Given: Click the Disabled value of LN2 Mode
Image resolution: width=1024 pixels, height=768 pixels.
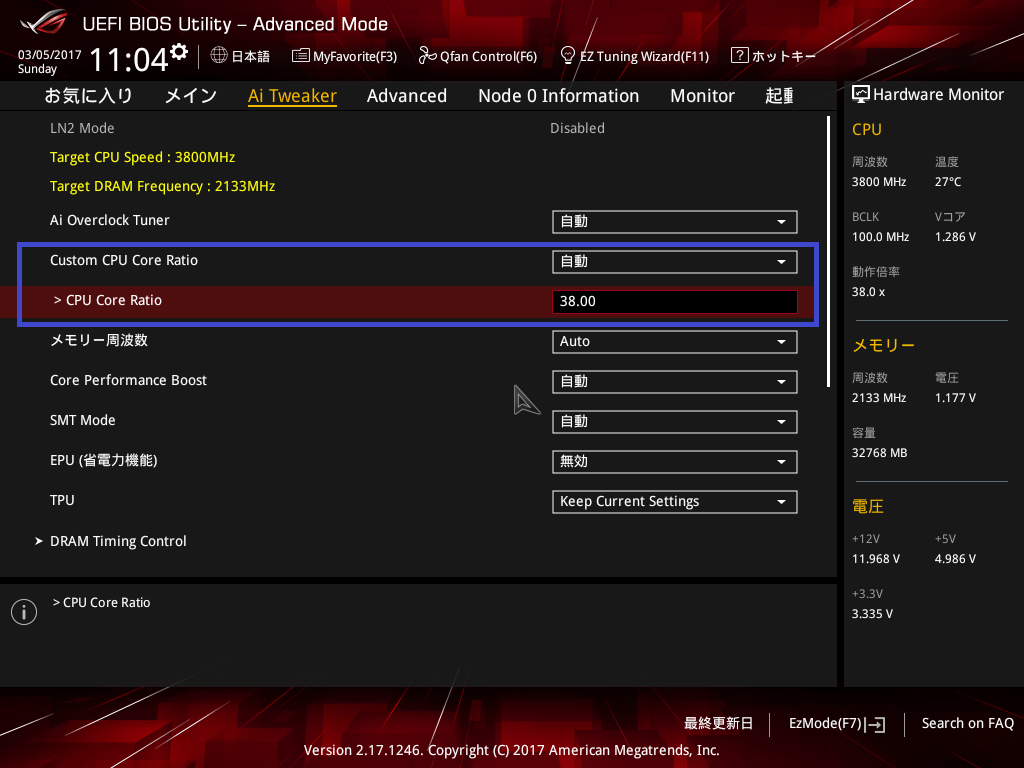Looking at the screenshot, I should [577, 128].
